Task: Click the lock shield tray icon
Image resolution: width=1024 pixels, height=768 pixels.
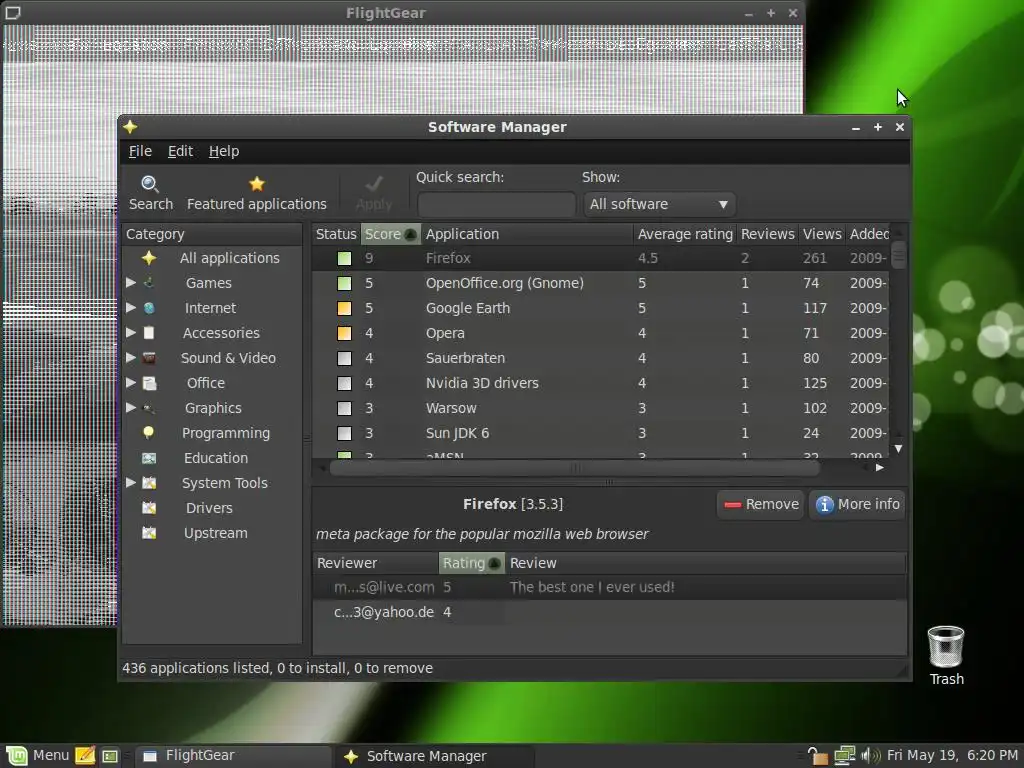Action: coord(817,756)
